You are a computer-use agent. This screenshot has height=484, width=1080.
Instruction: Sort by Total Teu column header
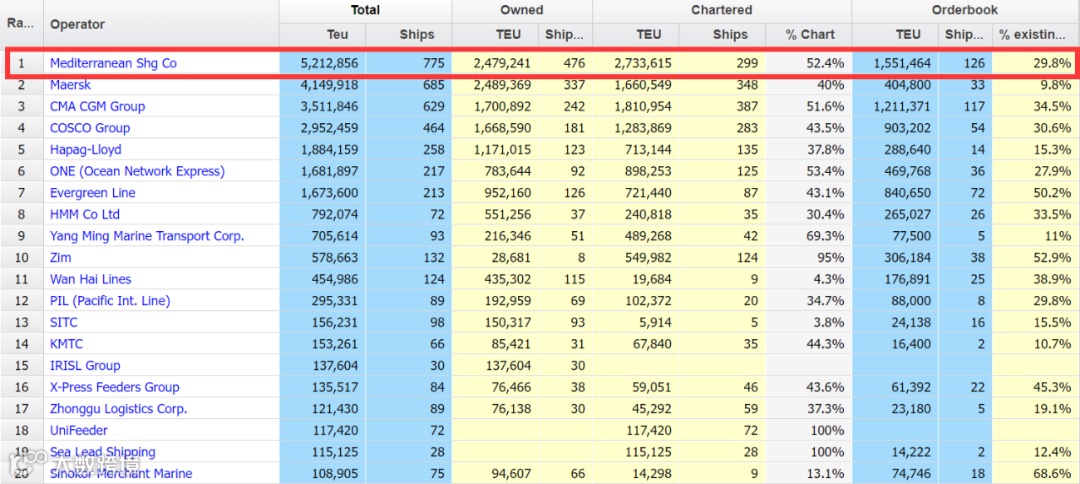(x=322, y=35)
